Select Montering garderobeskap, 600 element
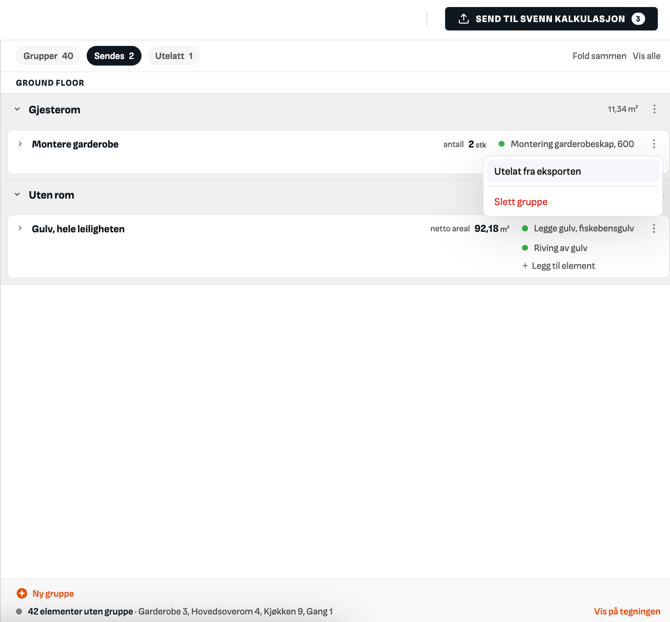 pos(572,144)
